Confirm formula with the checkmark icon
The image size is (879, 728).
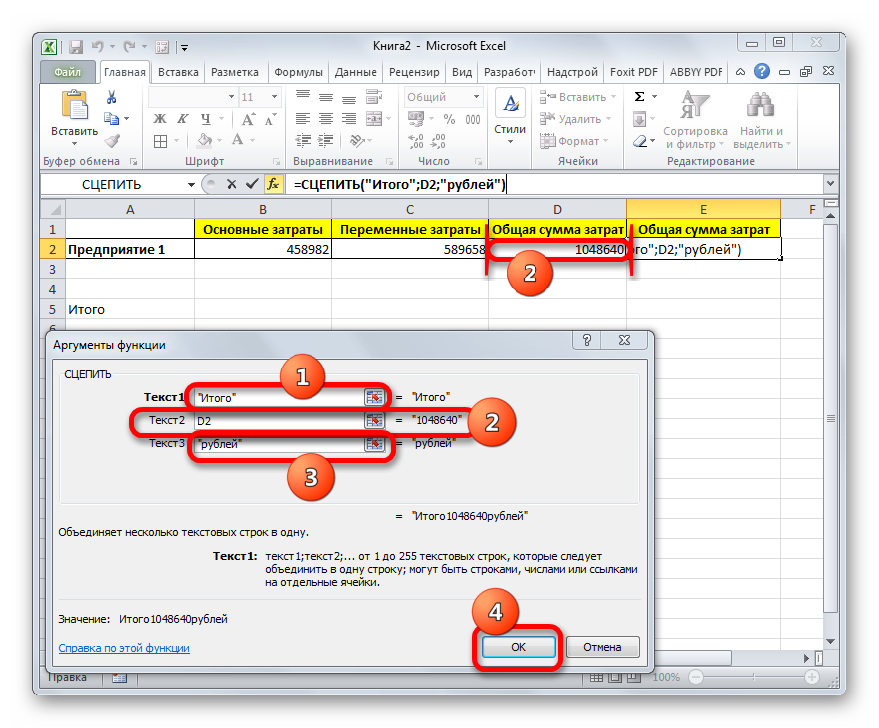(x=250, y=184)
